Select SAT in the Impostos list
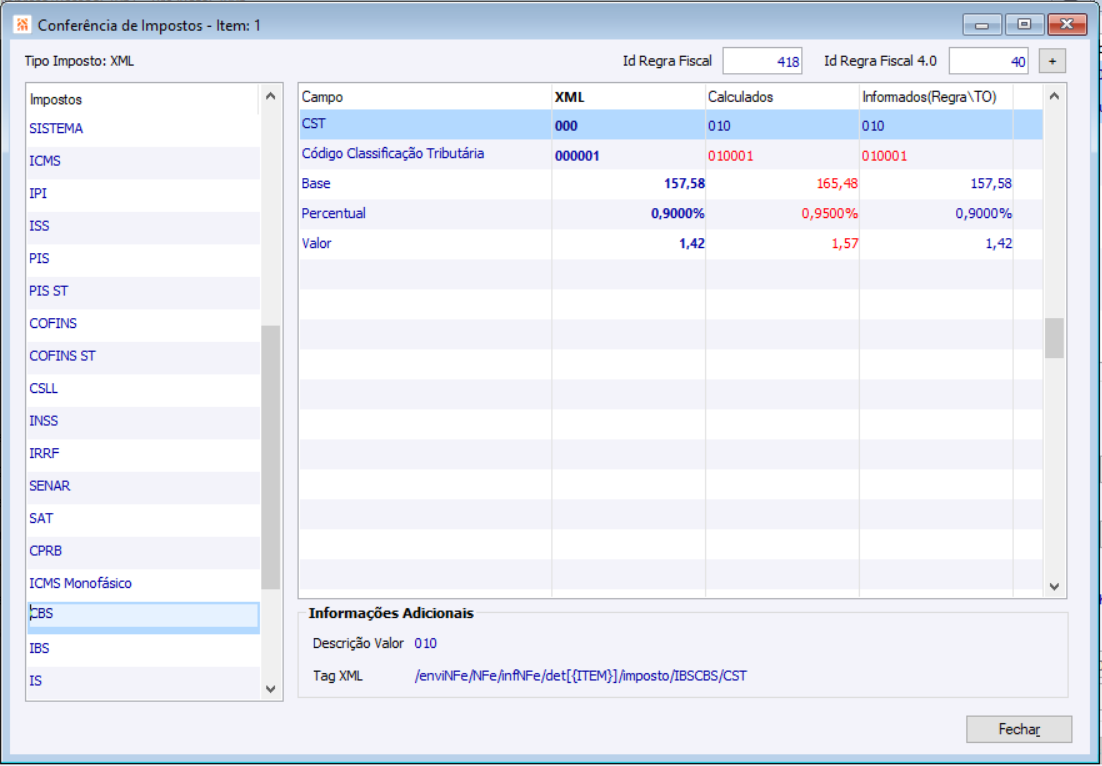The image size is (1102, 766). tap(143, 519)
